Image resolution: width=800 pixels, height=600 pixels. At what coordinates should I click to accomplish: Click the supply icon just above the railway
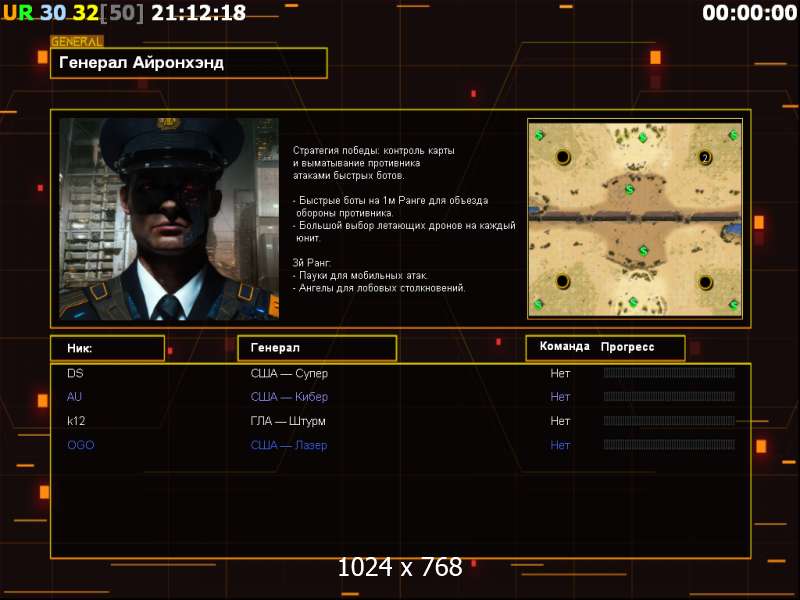click(630, 190)
